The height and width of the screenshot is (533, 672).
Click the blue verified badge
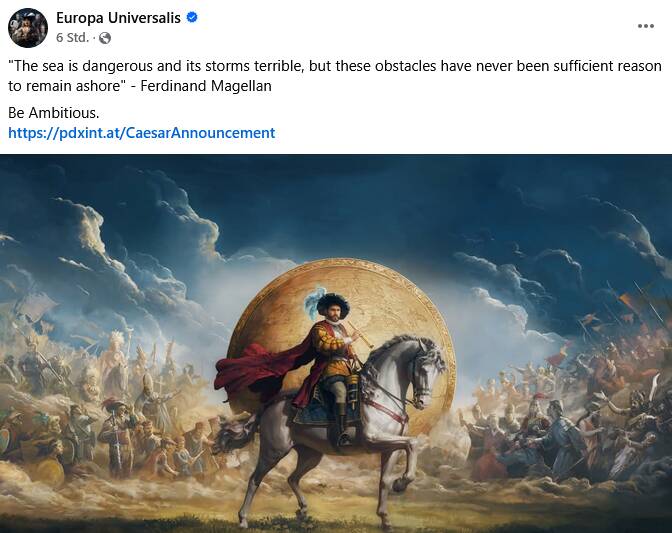[x=192, y=17]
